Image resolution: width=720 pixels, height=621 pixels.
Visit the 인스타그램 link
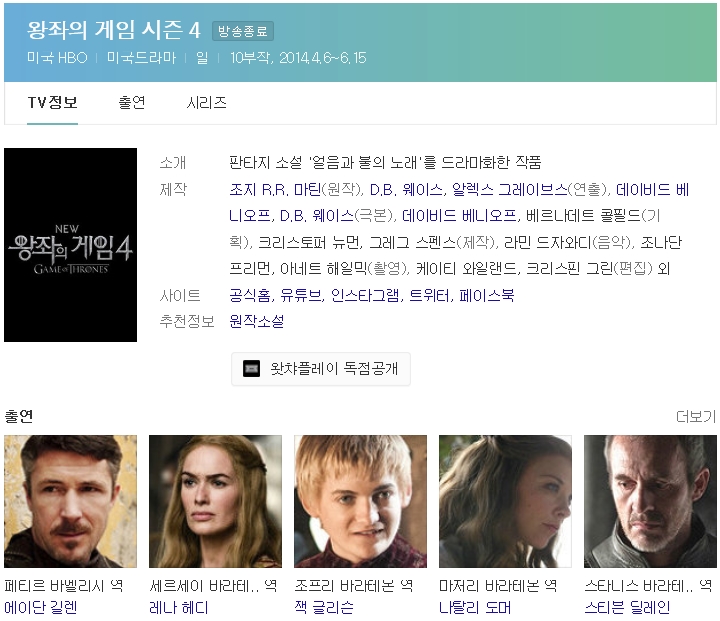(365, 296)
